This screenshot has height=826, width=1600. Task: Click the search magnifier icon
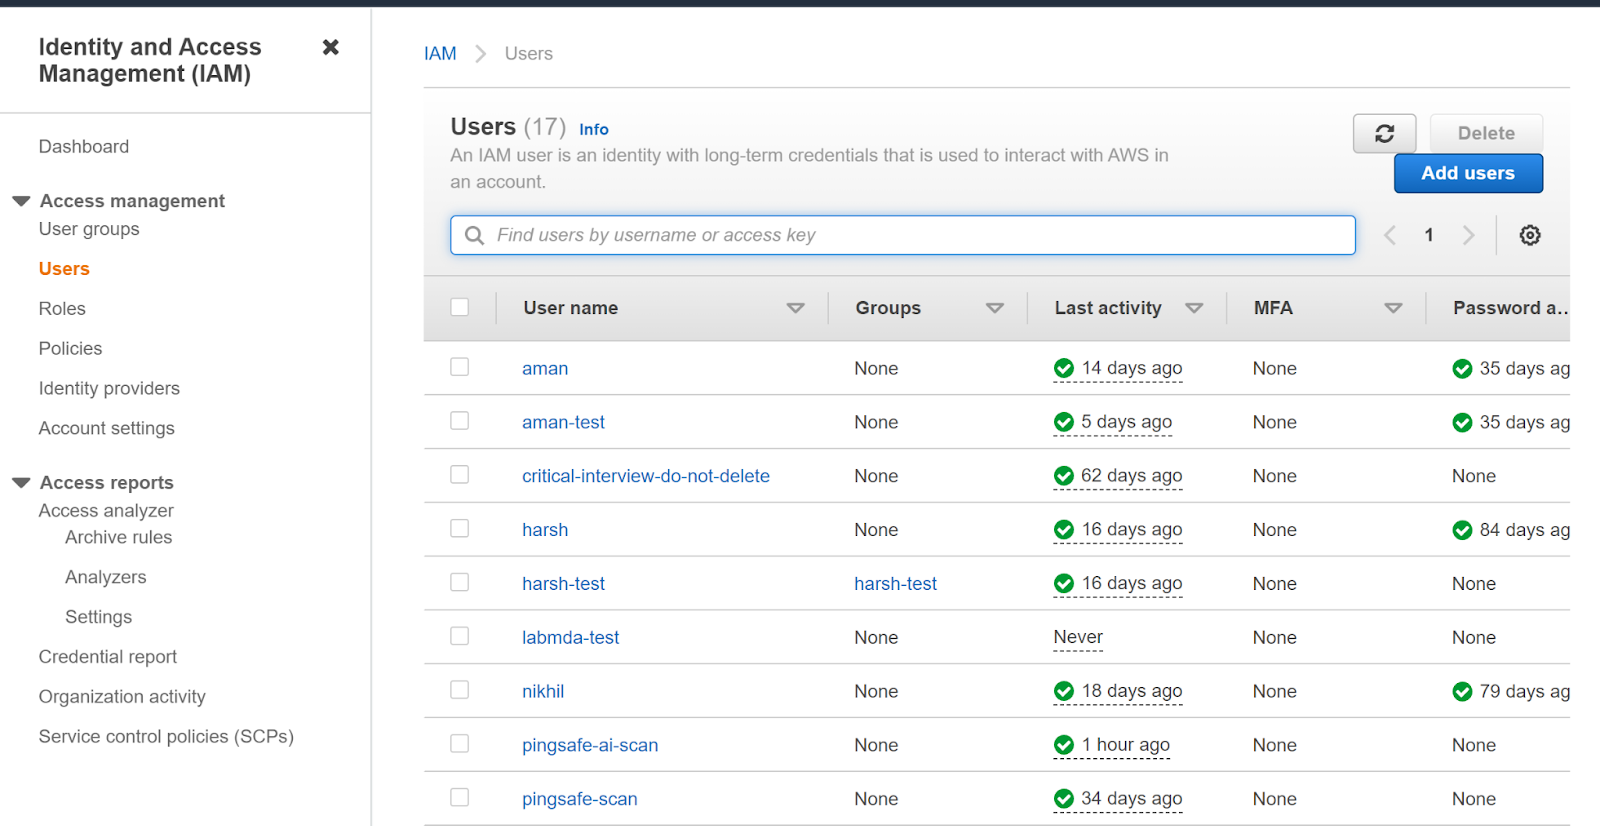point(475,235)
